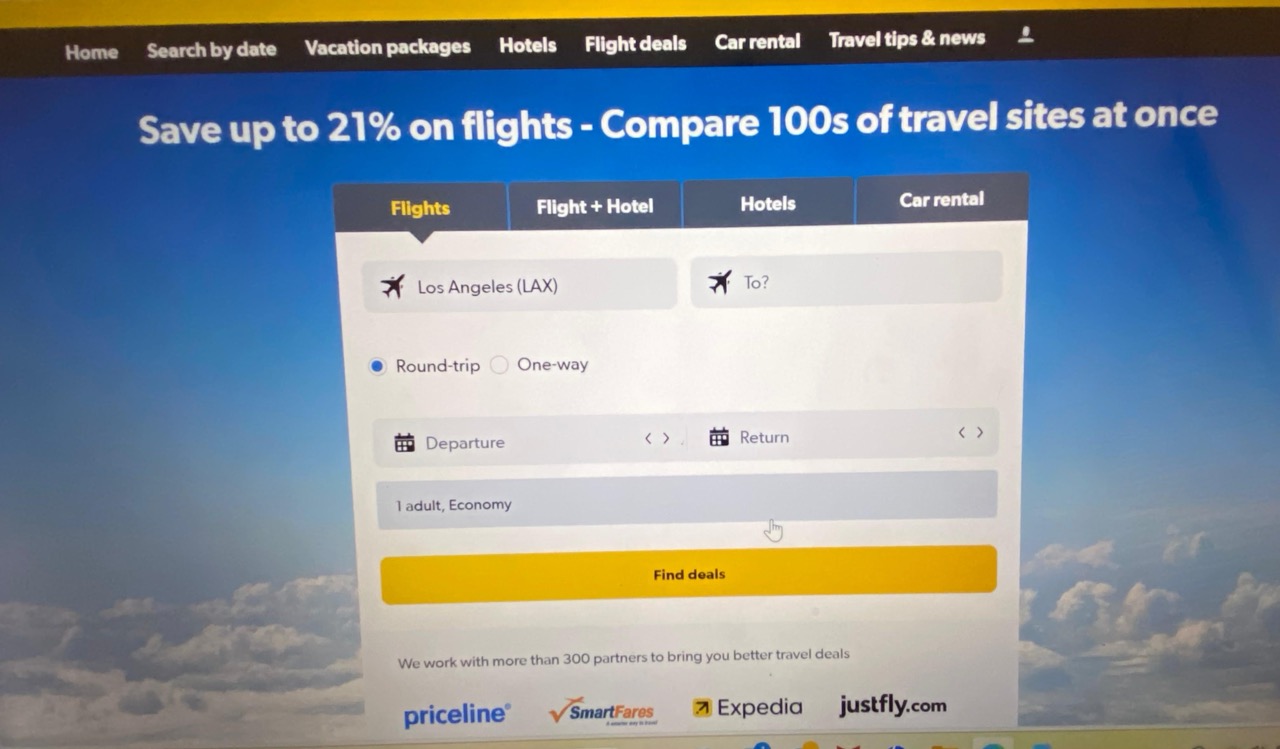Click the Find deals button

pyautogui.click(x=689, y=574)
